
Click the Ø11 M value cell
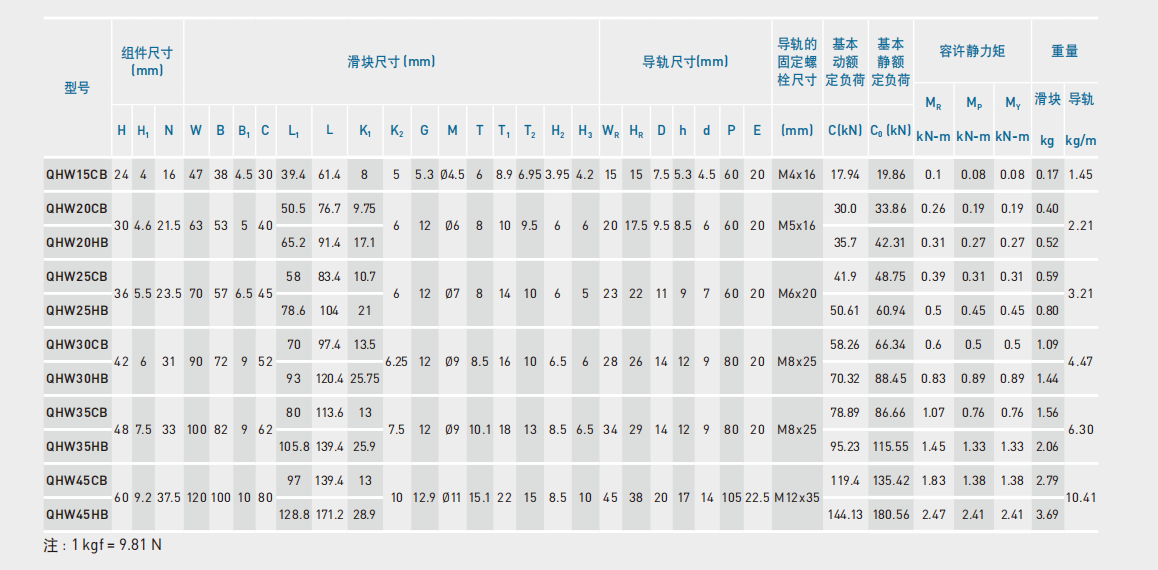tap(452, 498)
